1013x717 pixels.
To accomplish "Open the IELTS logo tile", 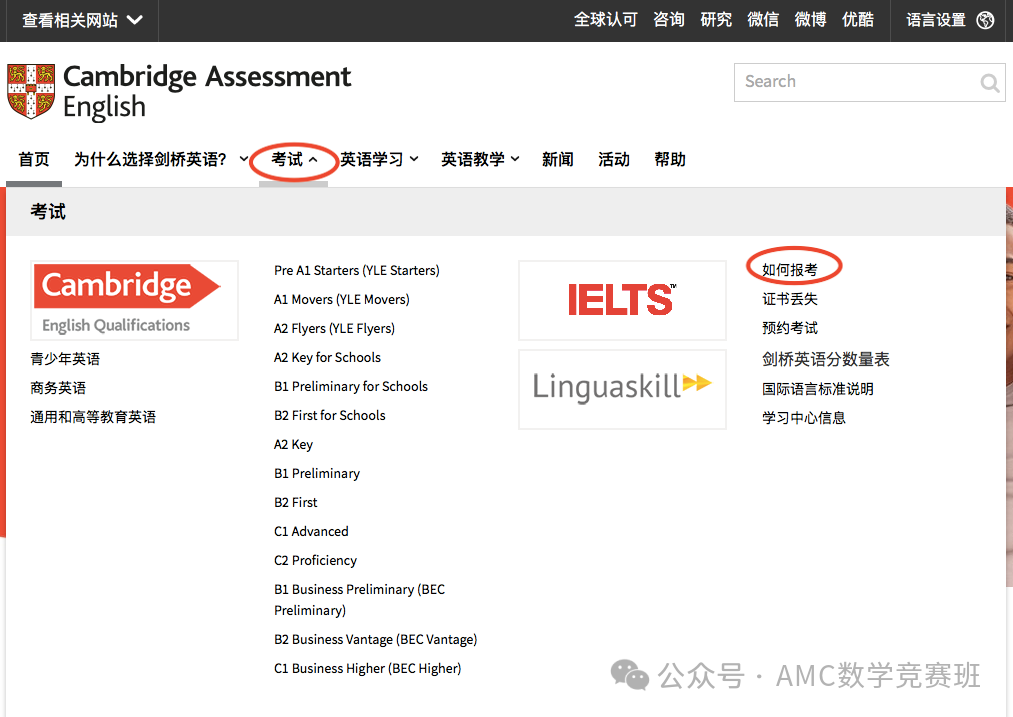I will coord(622,300).
